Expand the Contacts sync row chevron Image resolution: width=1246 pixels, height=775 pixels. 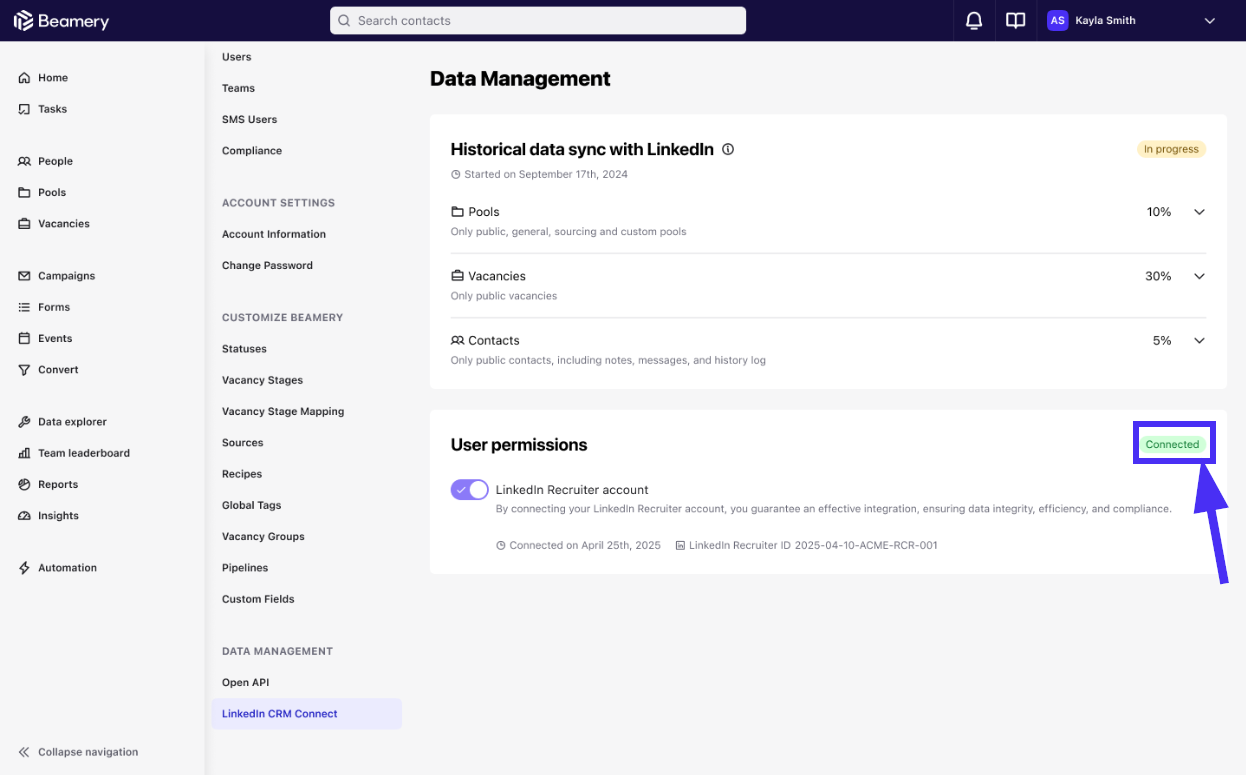(x=1199, y=341)
